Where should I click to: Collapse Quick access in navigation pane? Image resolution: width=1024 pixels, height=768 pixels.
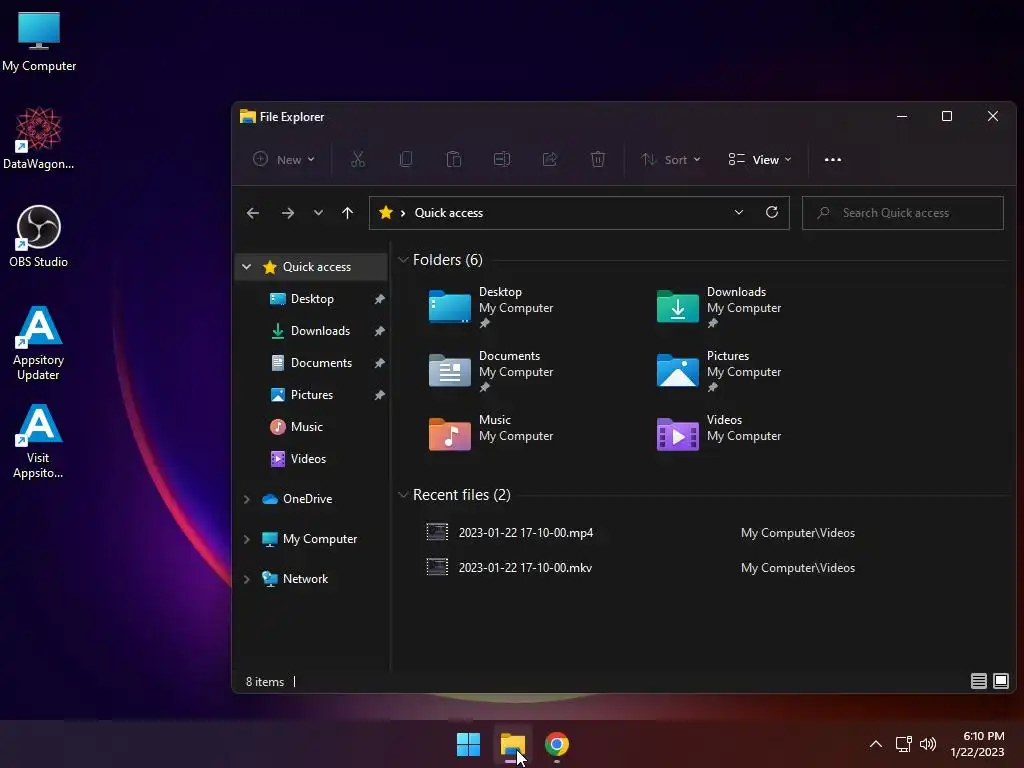point(246,266)
